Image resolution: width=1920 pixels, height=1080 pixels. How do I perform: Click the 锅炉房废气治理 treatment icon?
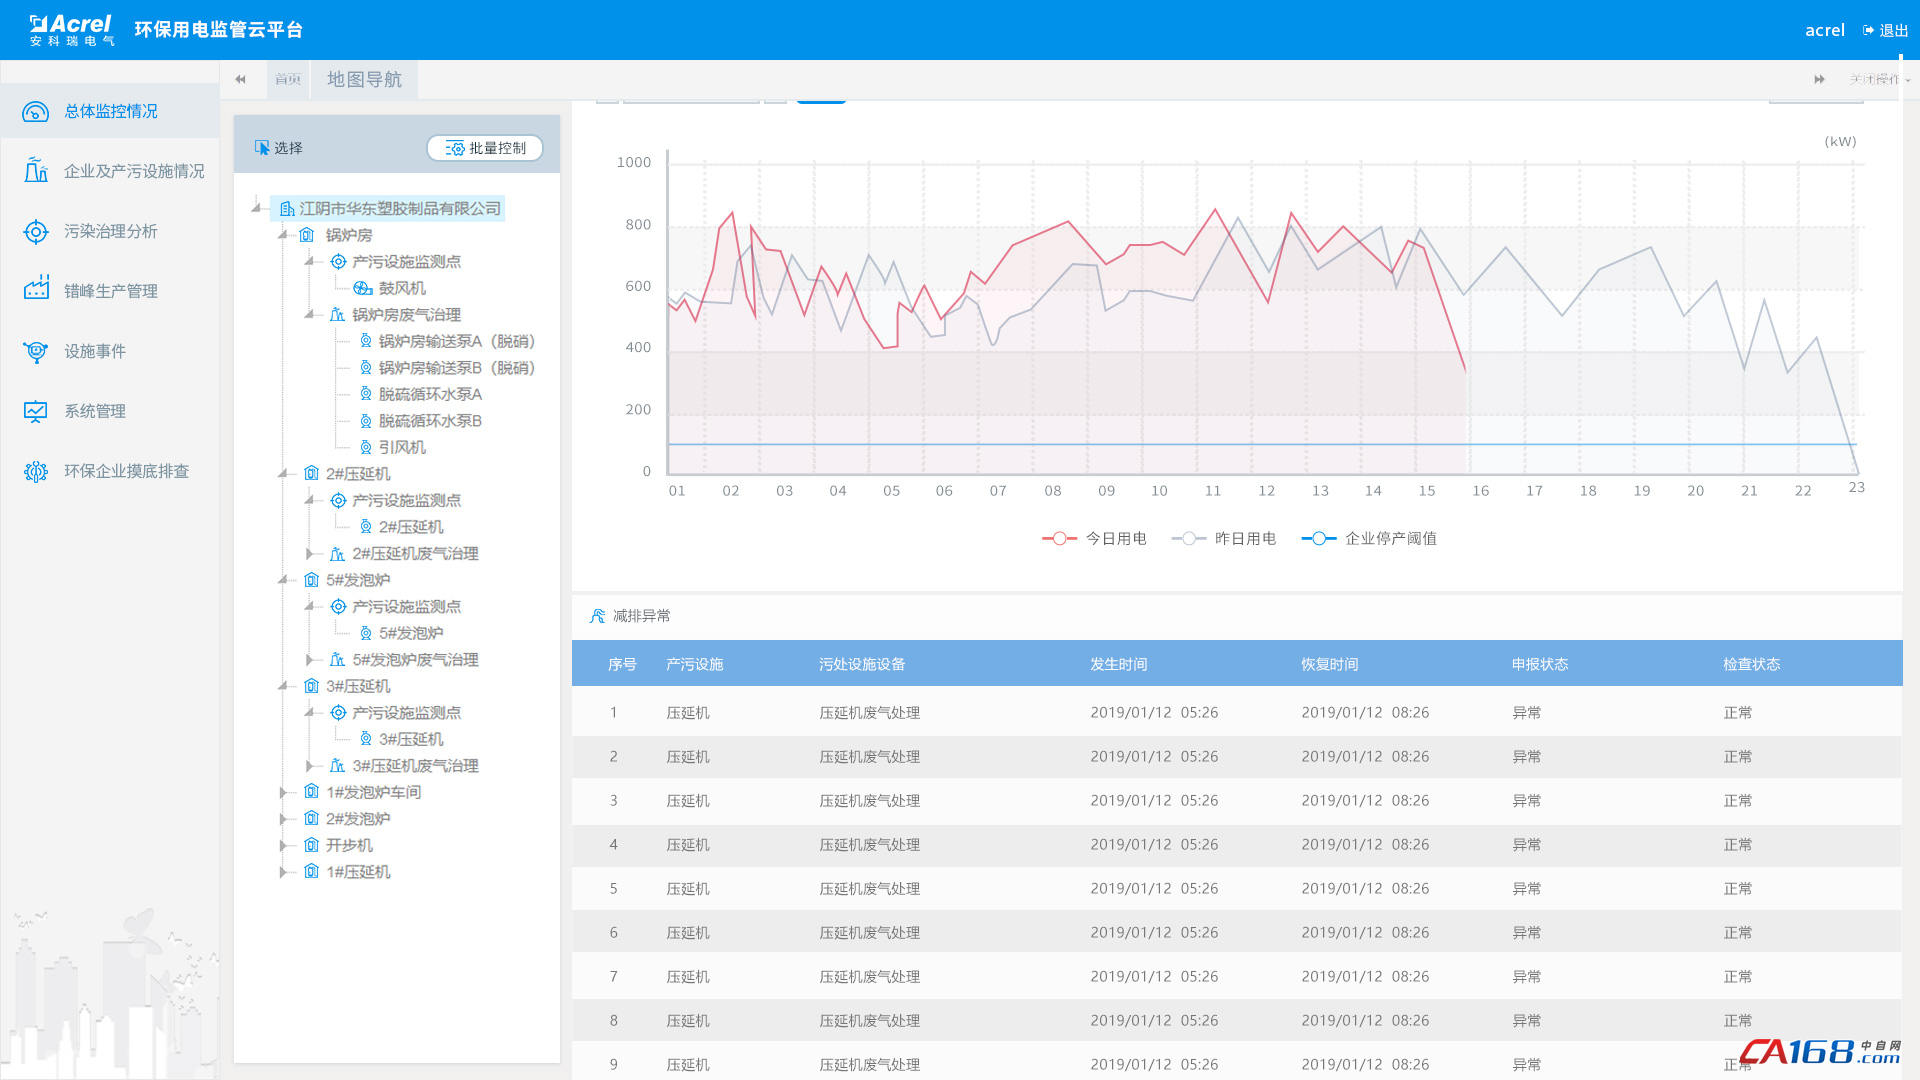[x=337, y=315]
